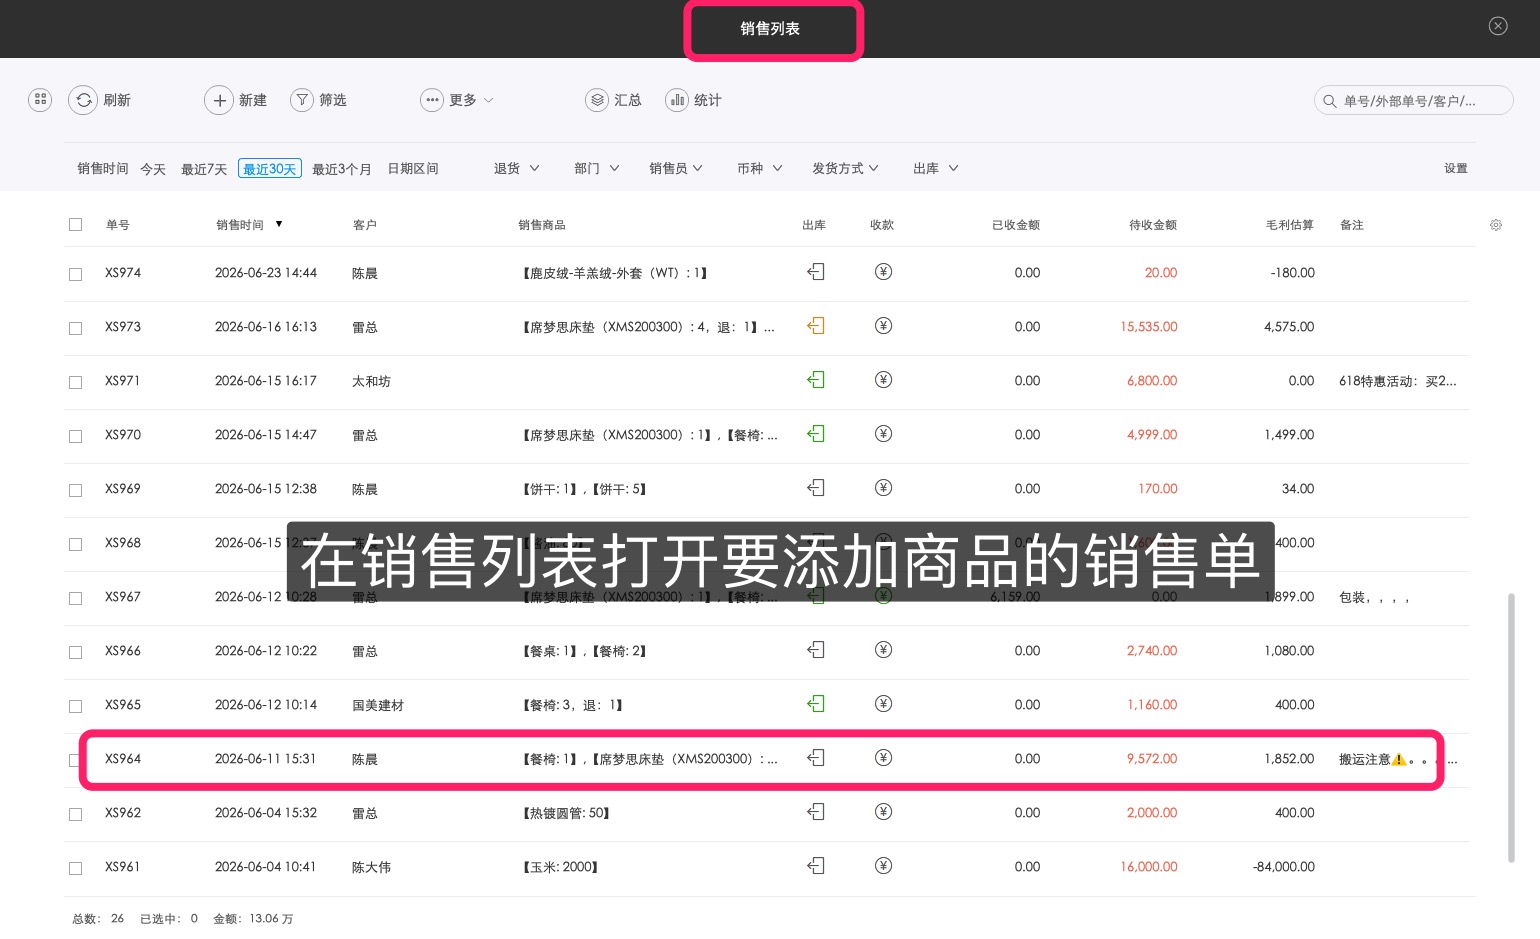Viewport: 1540px width, 939px height.
Task: Tick the checkbox for order XS974
Action: (75, 274)
